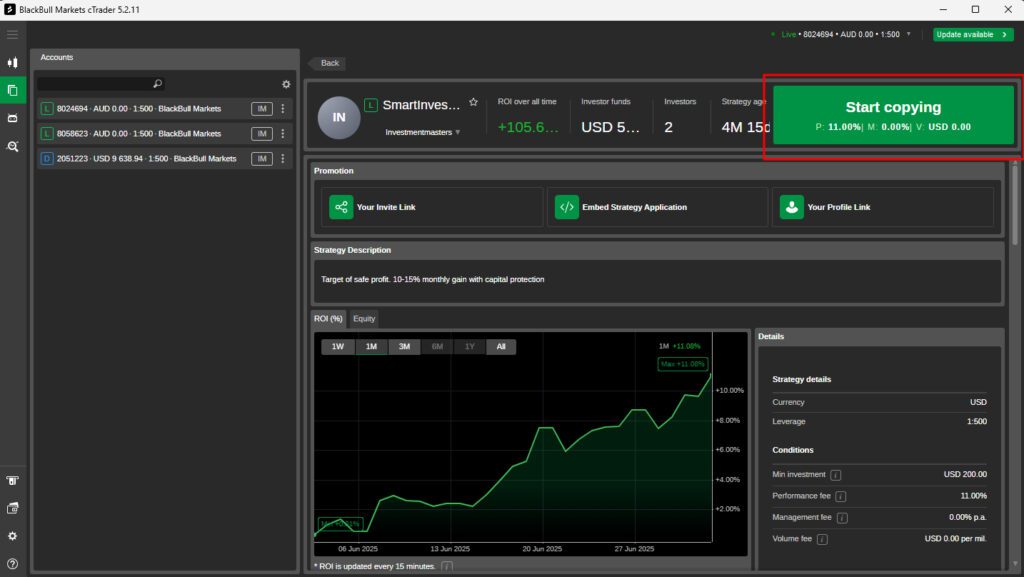Click the Leverage 1:500 value
The image size is (1024, 577).
click(976, 422)
